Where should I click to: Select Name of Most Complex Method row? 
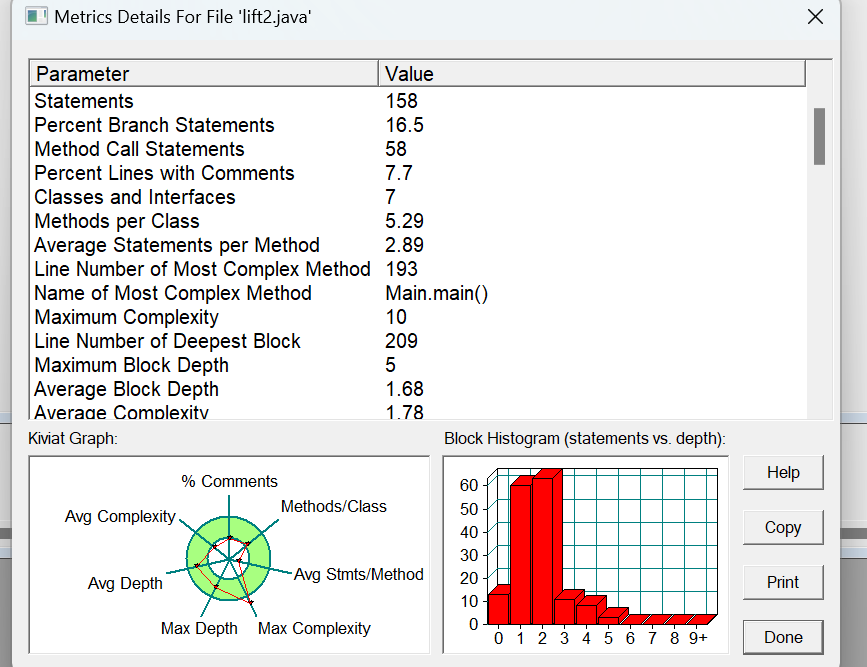418,293
